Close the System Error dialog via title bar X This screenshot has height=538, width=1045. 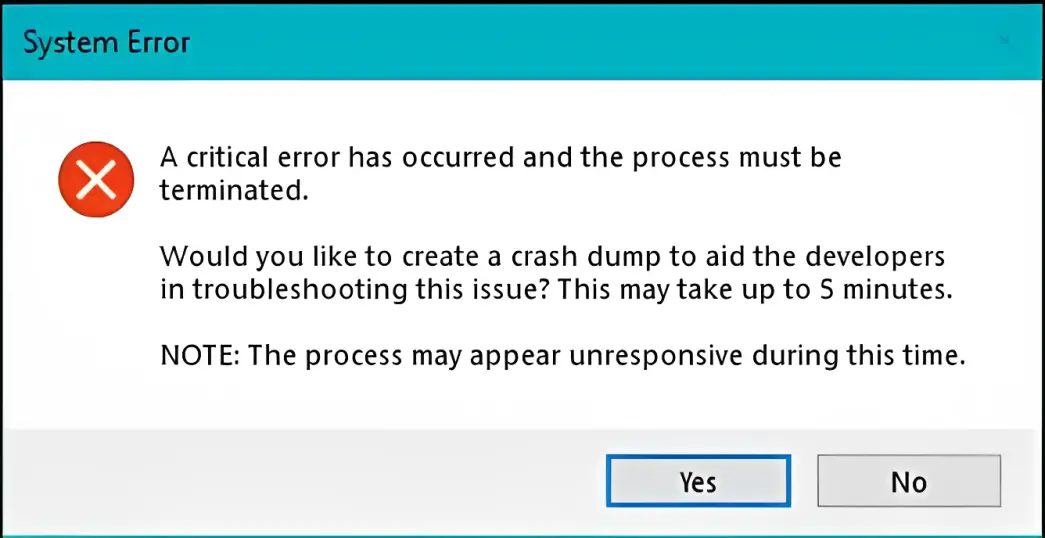pos(1003,41)
